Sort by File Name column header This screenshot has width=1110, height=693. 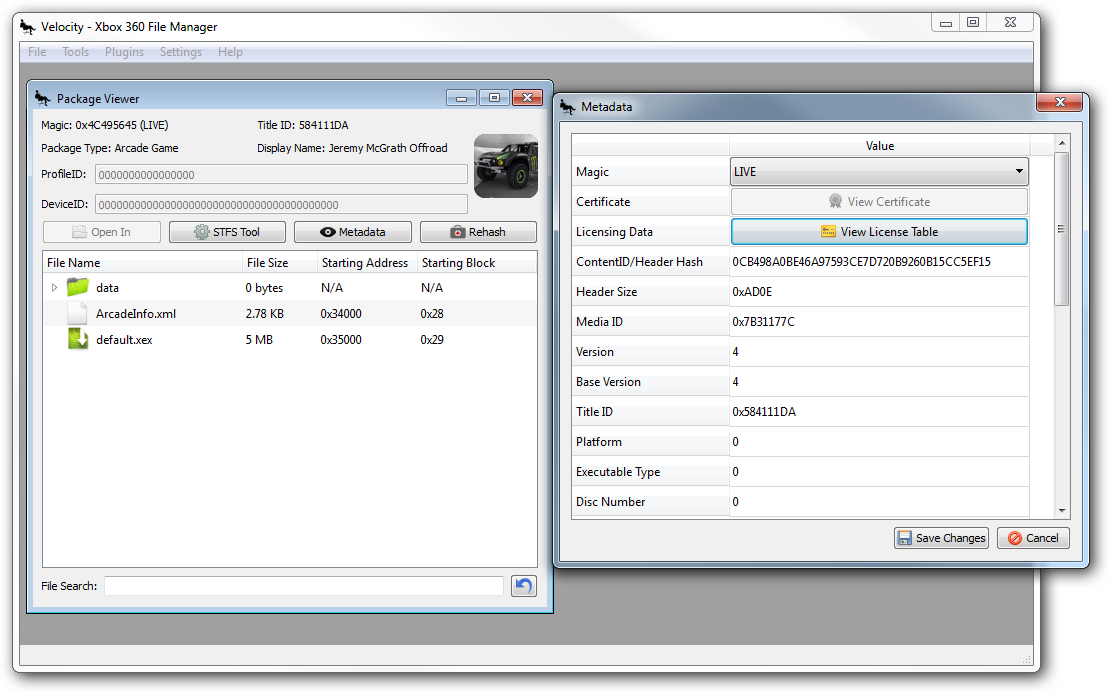click(142, 263)
